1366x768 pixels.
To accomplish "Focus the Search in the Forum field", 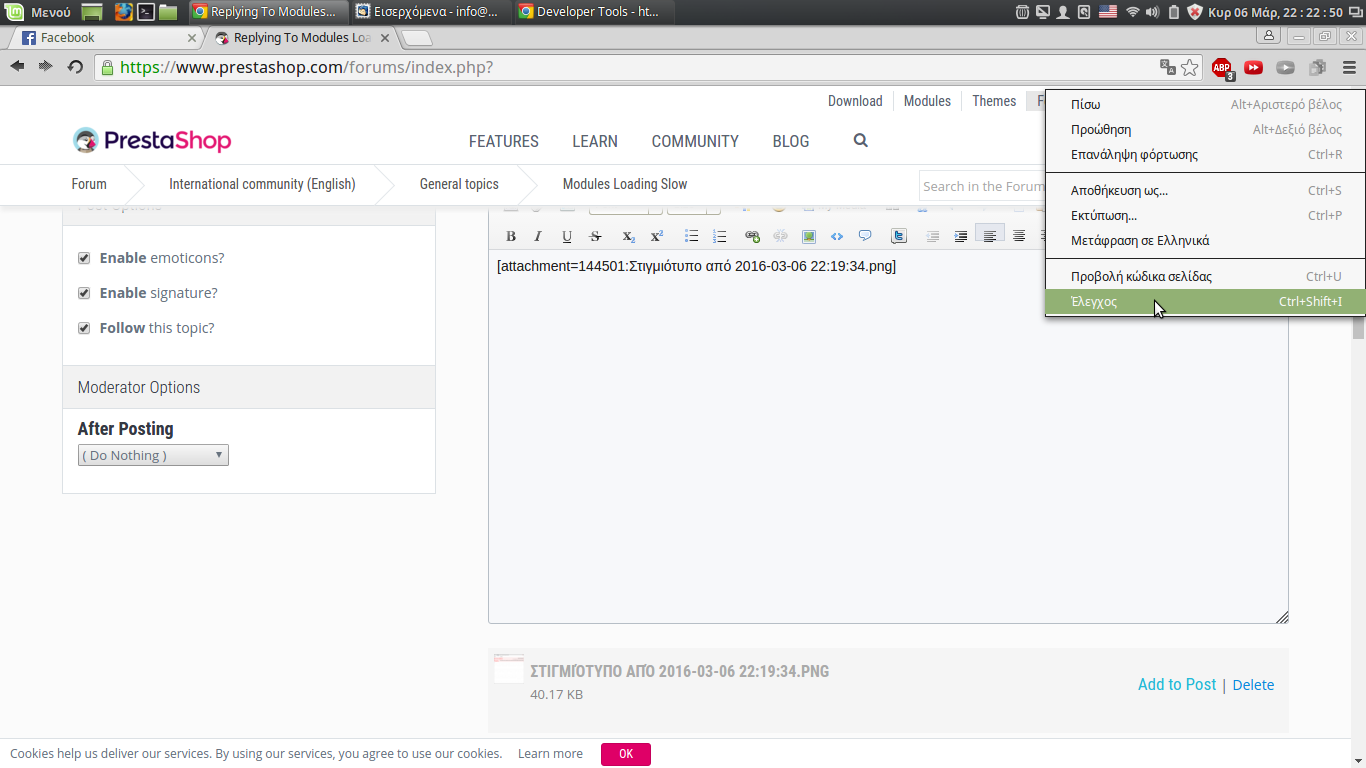I will coord(983,186).
